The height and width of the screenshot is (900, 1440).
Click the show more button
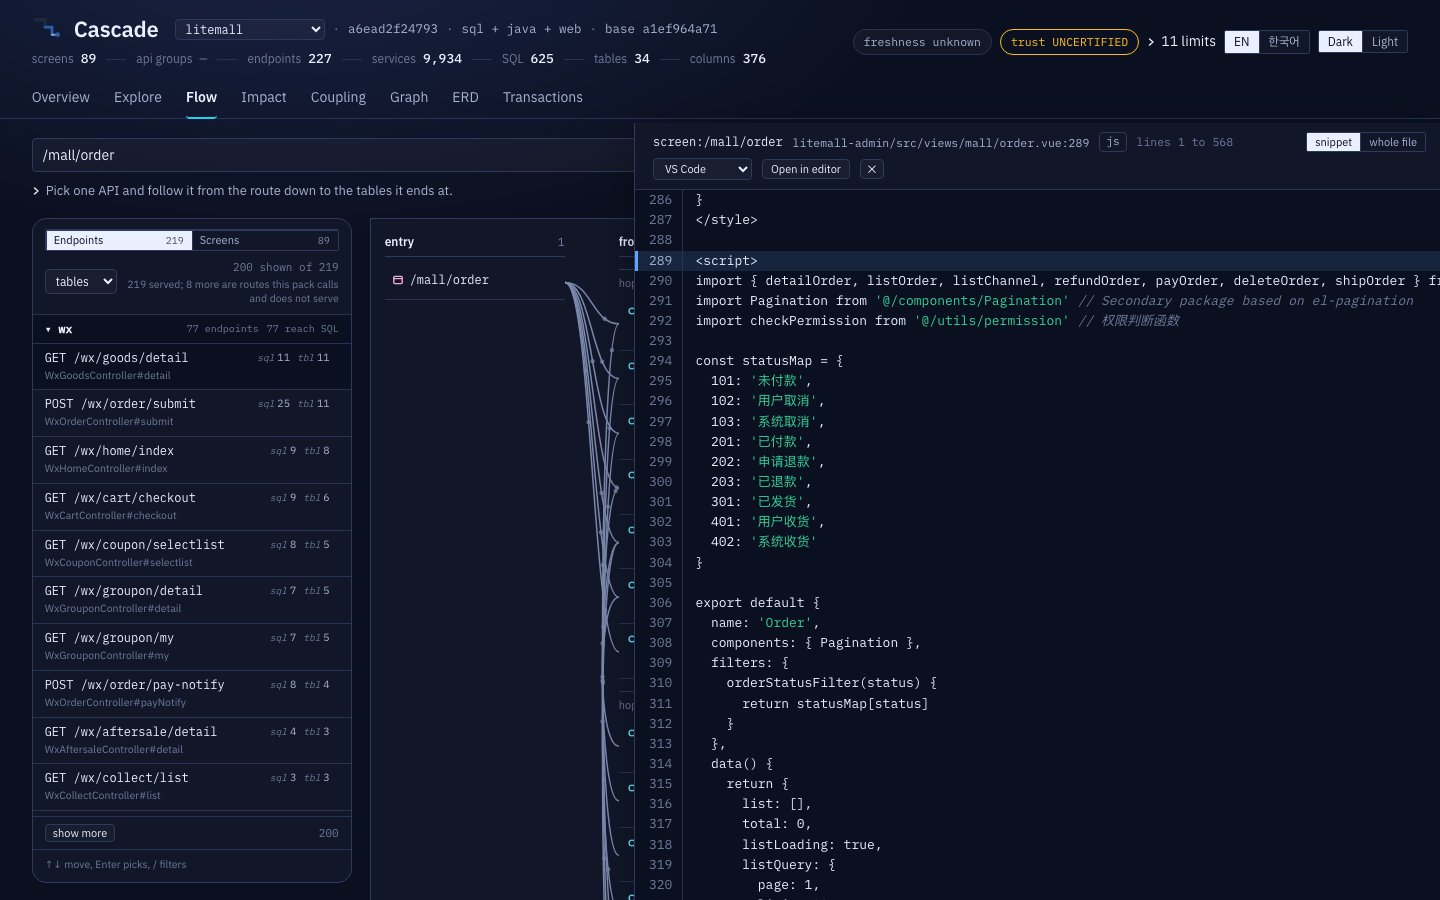pos(80,833)
